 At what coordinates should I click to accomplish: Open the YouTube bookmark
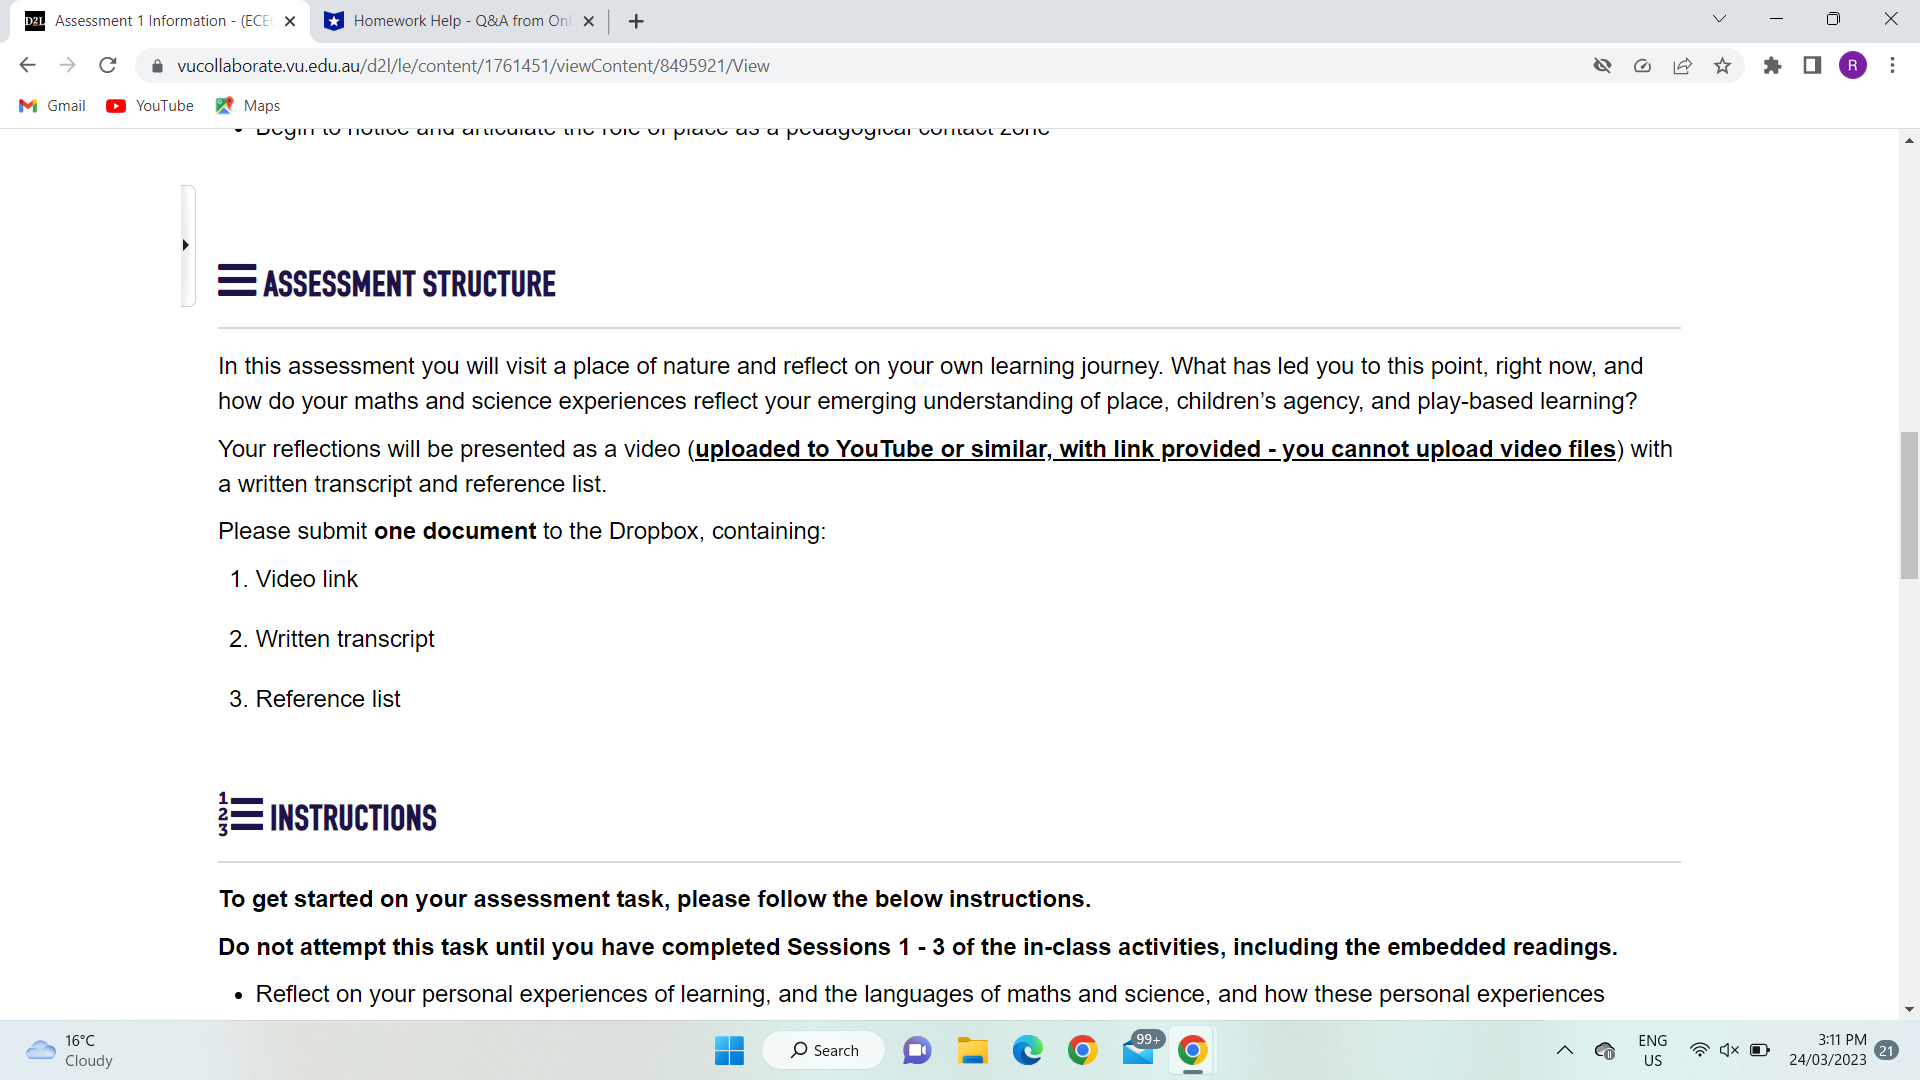150,106
